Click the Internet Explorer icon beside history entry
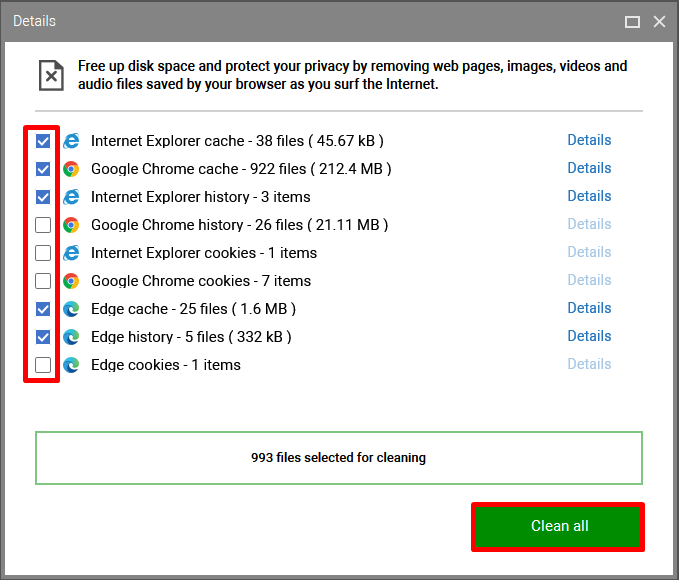Screen dimensions: 679x580 (71, 197)
